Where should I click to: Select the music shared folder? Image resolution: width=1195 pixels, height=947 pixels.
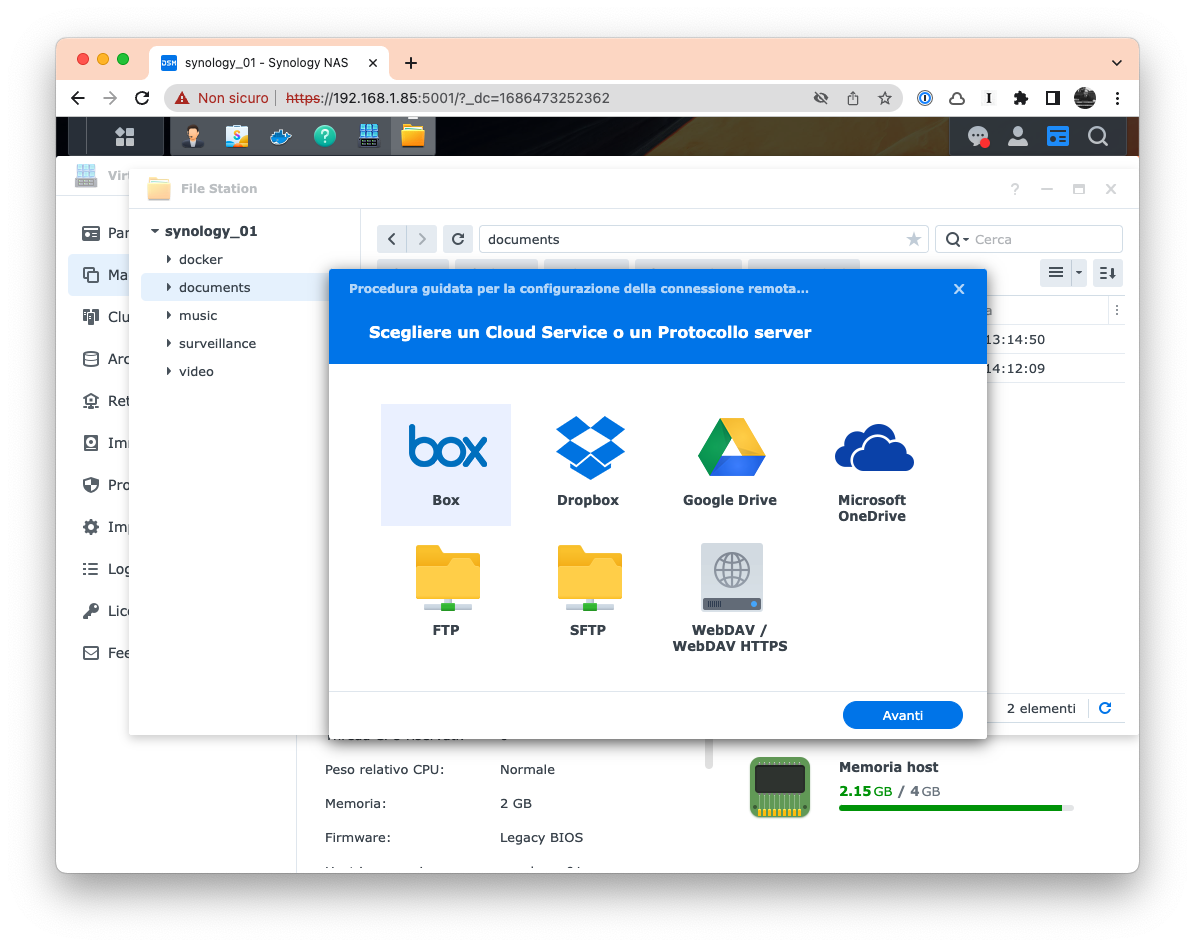pyautogui.click(x=198, y=315)
